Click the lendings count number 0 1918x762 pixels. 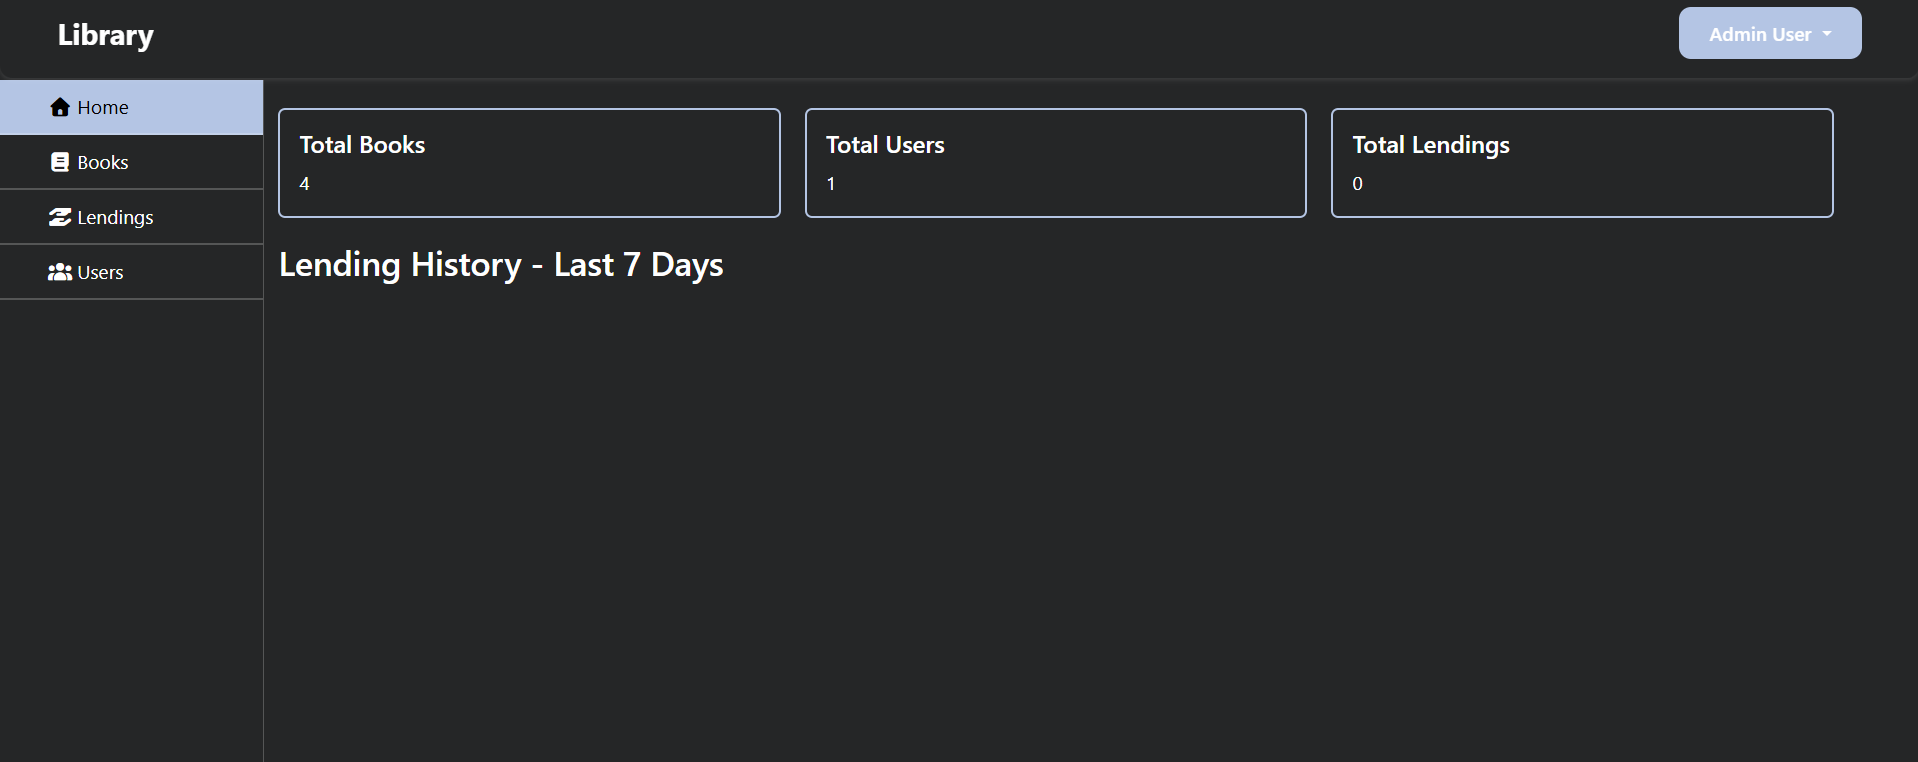pyautogui.click(x=1357, y=184)
